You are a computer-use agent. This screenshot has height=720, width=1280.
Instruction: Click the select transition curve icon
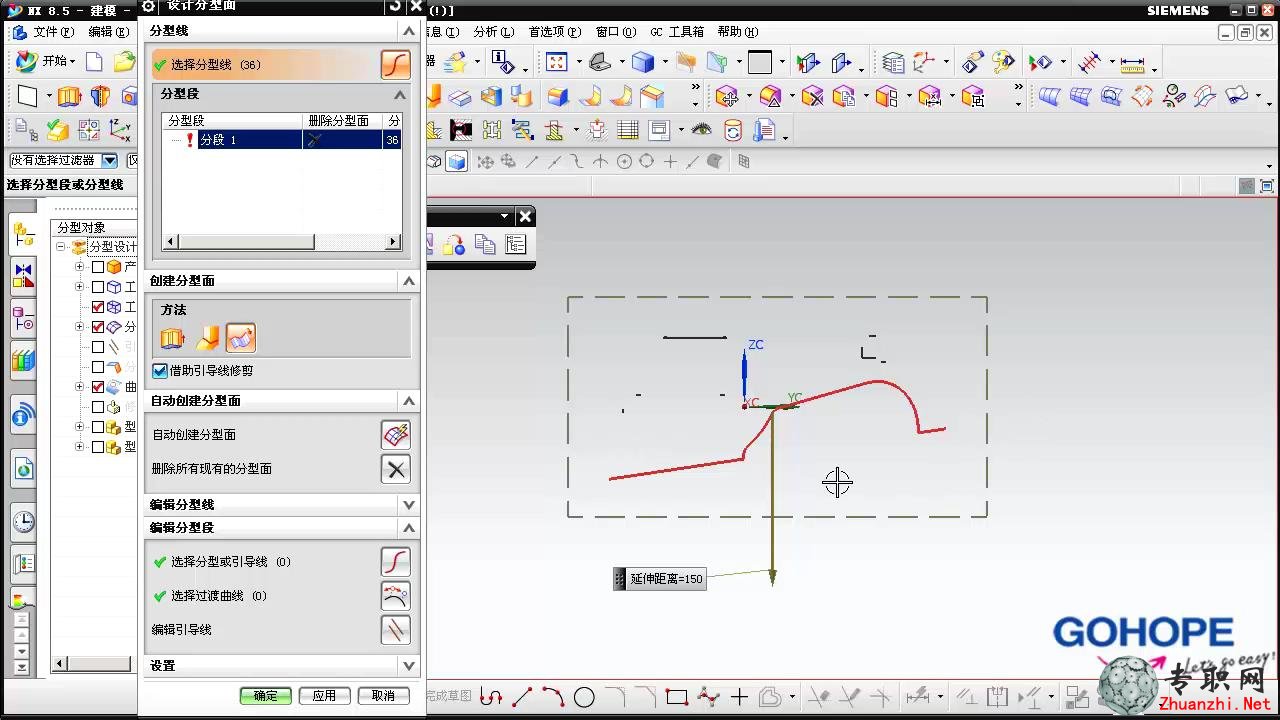396,596
